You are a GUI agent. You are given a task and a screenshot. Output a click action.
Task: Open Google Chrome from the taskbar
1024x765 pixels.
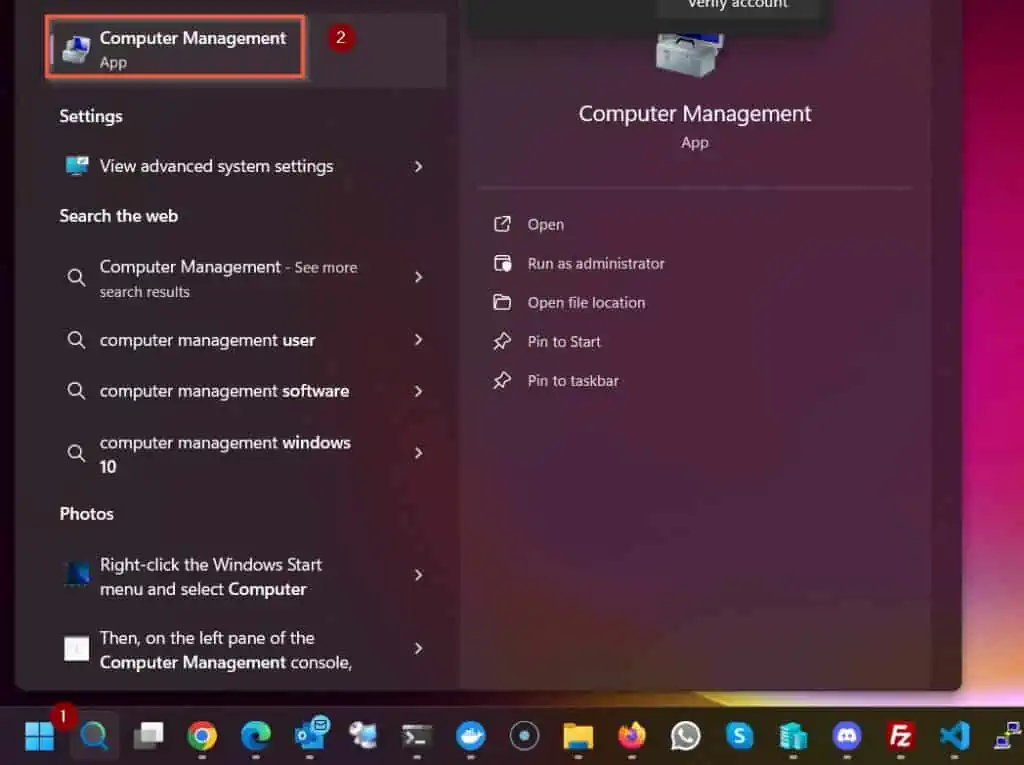tap(204, 736)
